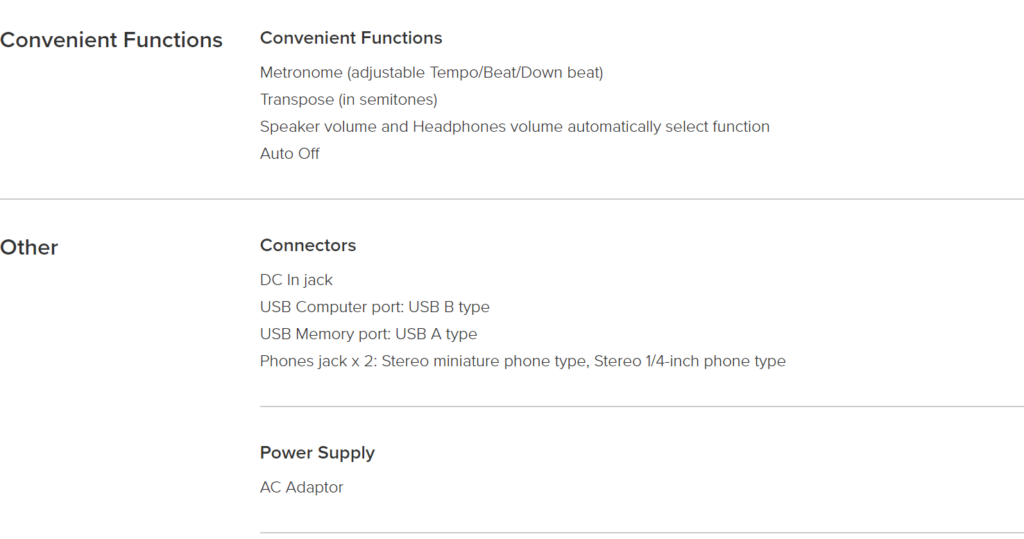Screen dimensions: 1024x539
Task: Click USB Memory port: USB A type
Action: click(368, 334)
